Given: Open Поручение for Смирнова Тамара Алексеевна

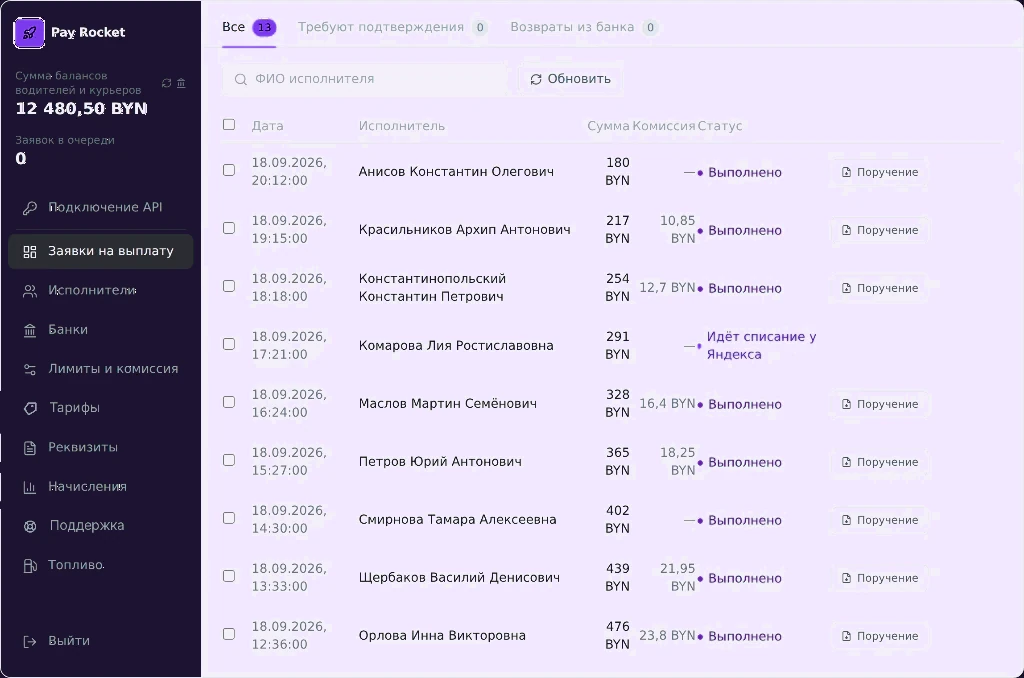Looking at the screenshot, I should click(x=880, y=521).
